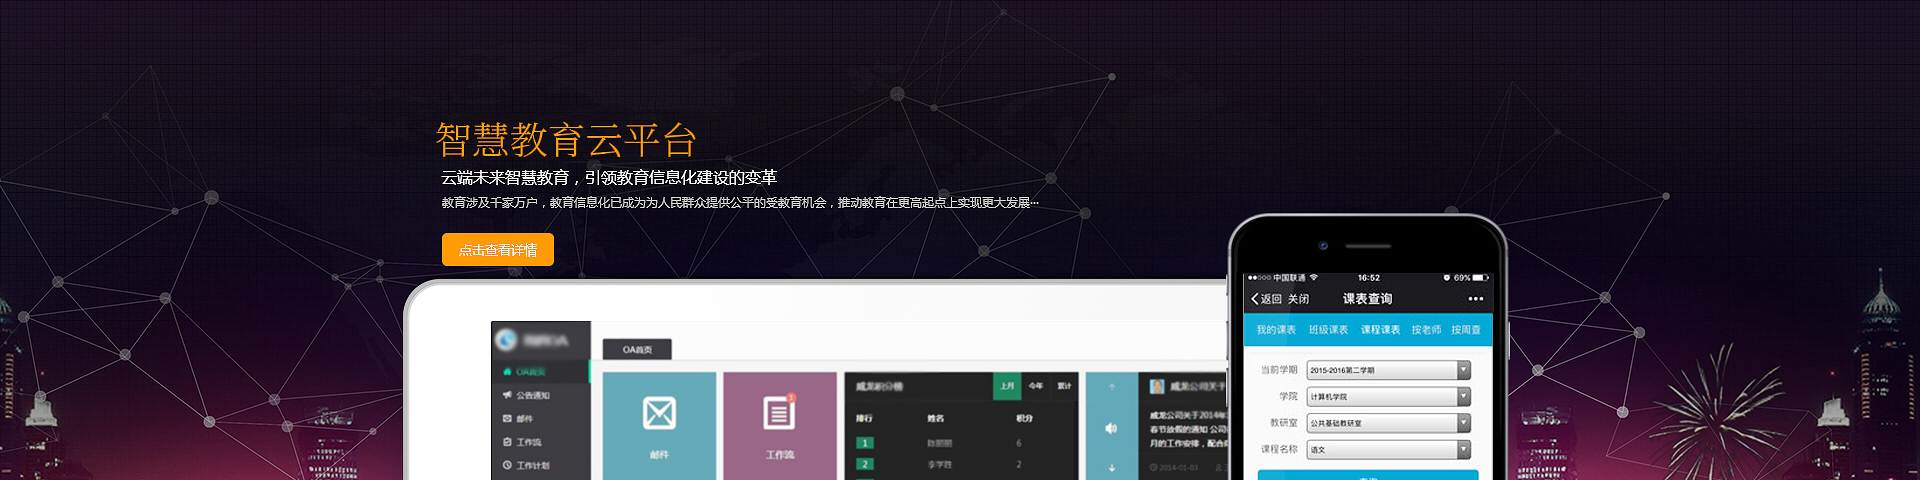Tap the 返回 back link on phone
This screenshot has width=1920, height=480.
[1266, 299]
